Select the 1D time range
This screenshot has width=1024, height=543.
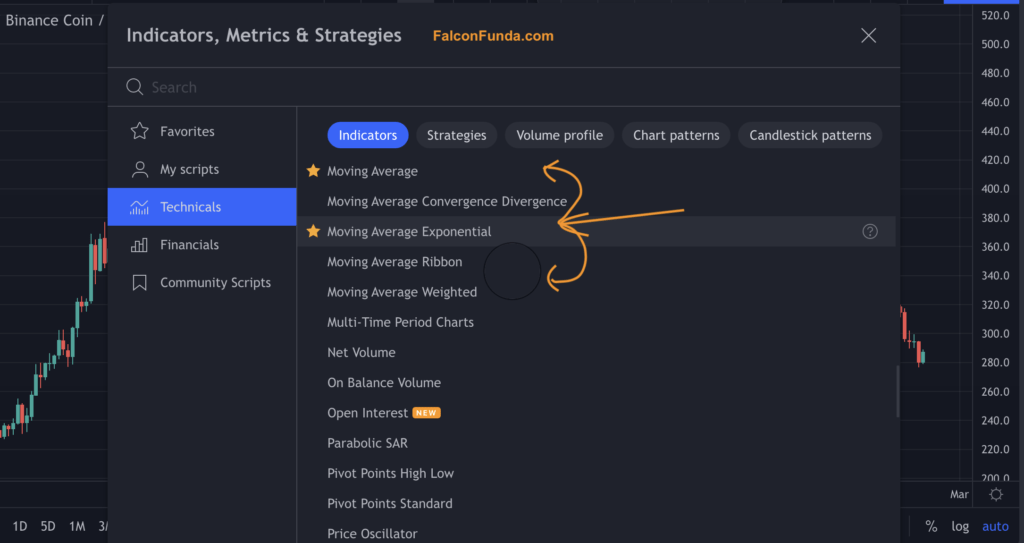(x=20, y=526)
